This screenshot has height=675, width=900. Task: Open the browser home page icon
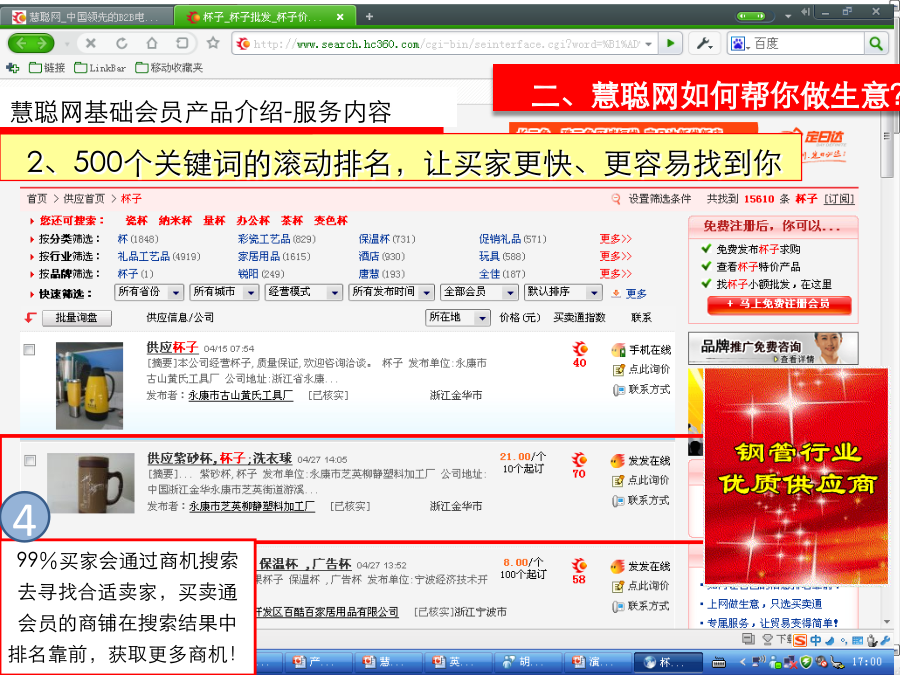(152, 43)
